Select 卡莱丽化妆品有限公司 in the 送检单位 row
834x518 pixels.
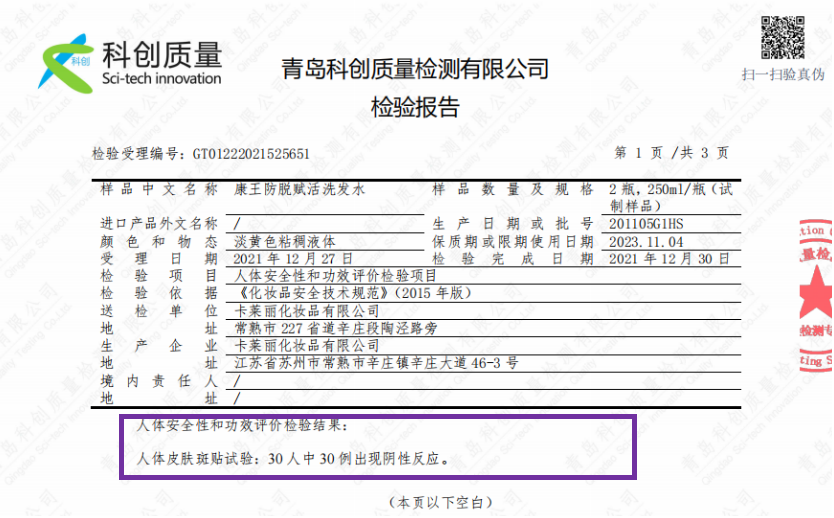tap(307, 311)
